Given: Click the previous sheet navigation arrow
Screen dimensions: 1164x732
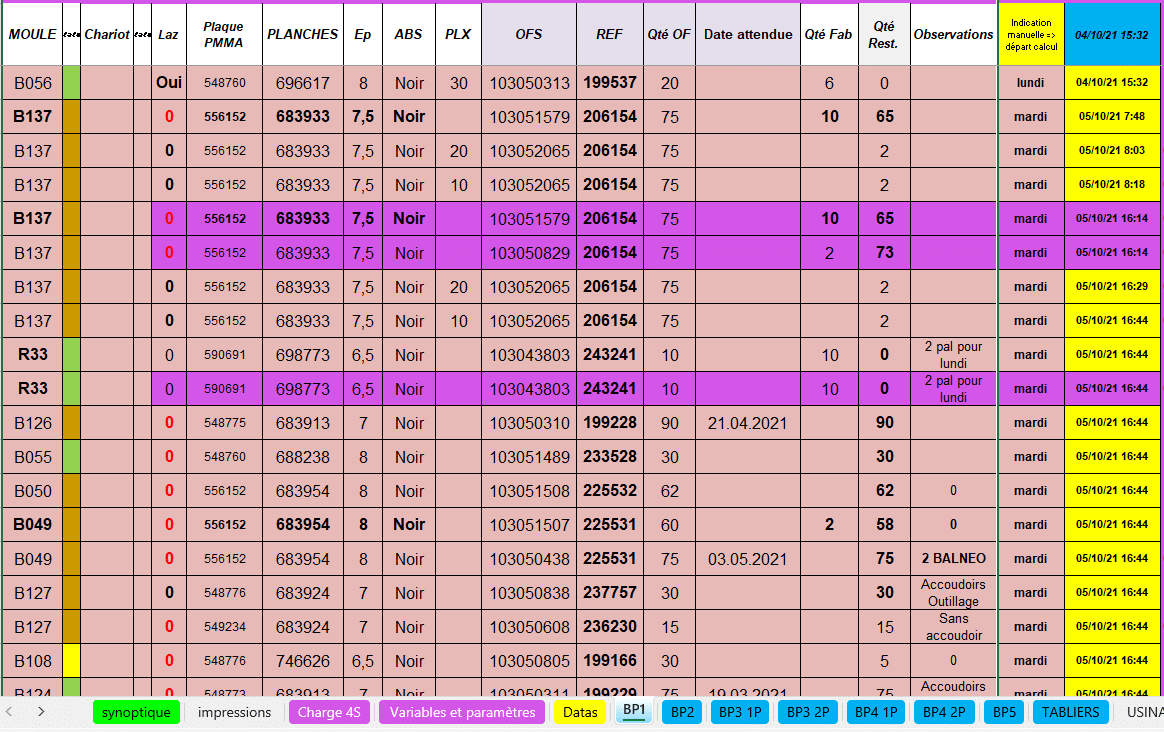Looking at the screenshot, I should [x=10, y=712].
